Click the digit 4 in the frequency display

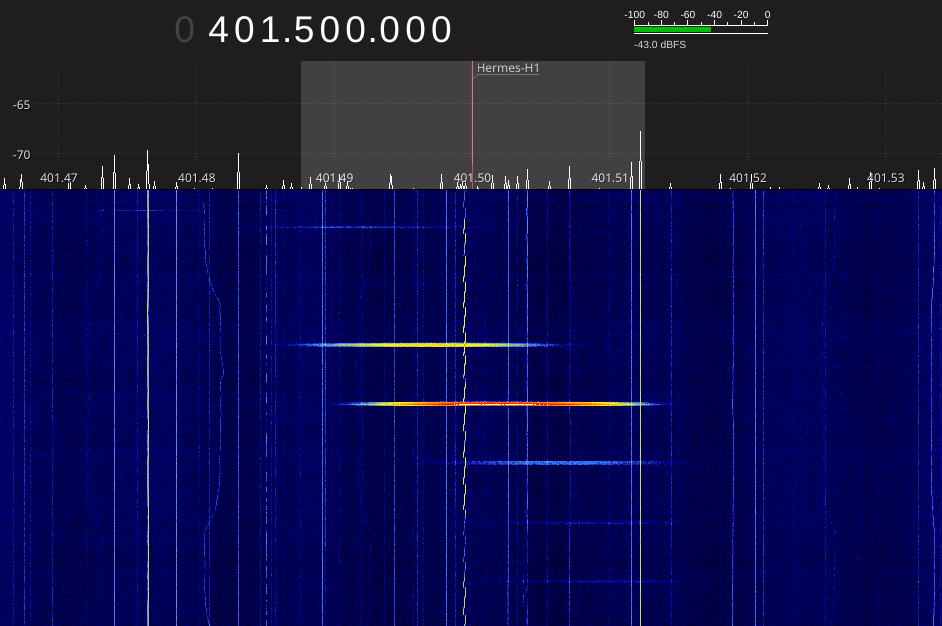219,29
